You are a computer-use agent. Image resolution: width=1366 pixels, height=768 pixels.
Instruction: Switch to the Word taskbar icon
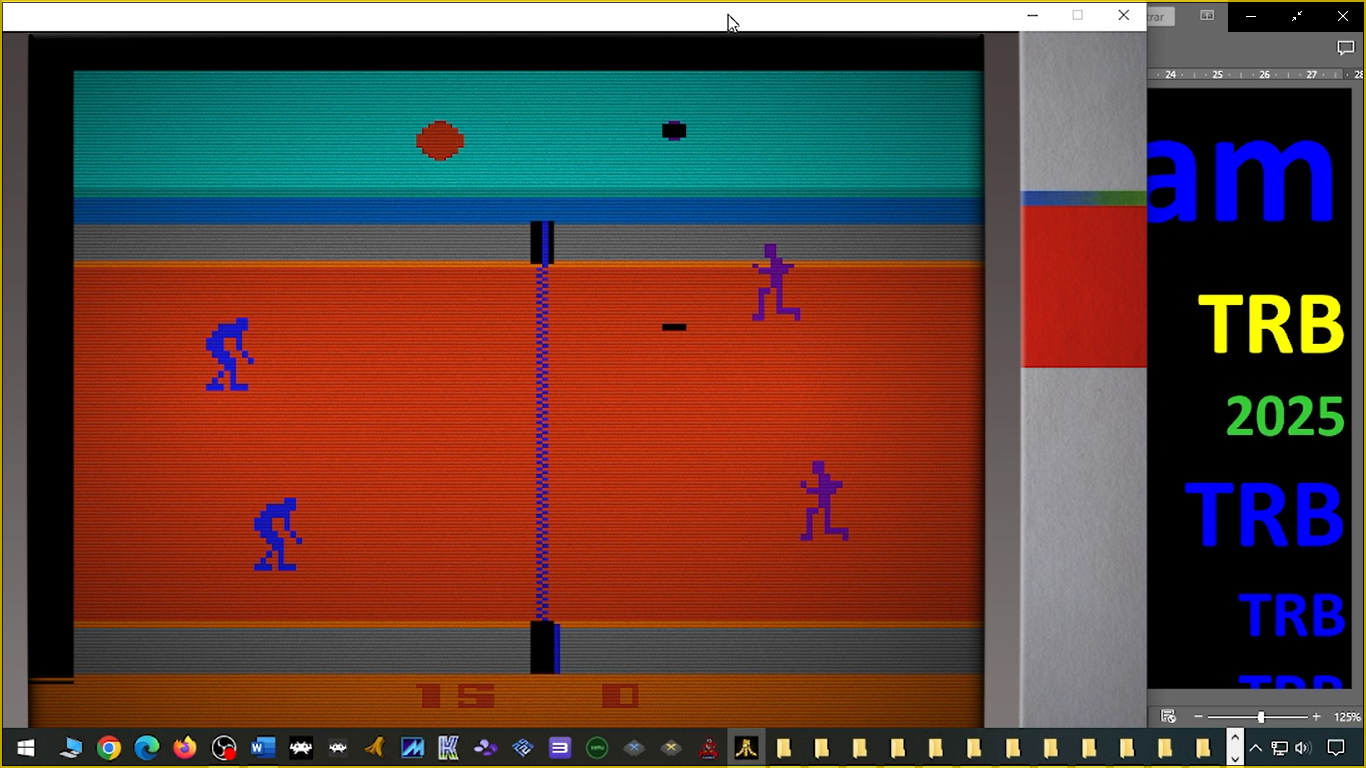262,748
